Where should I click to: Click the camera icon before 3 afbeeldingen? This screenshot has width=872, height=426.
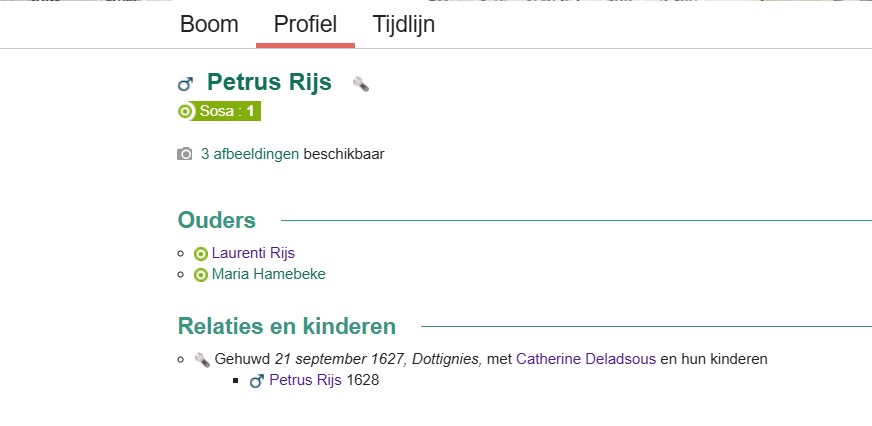(x=185, y=154)
